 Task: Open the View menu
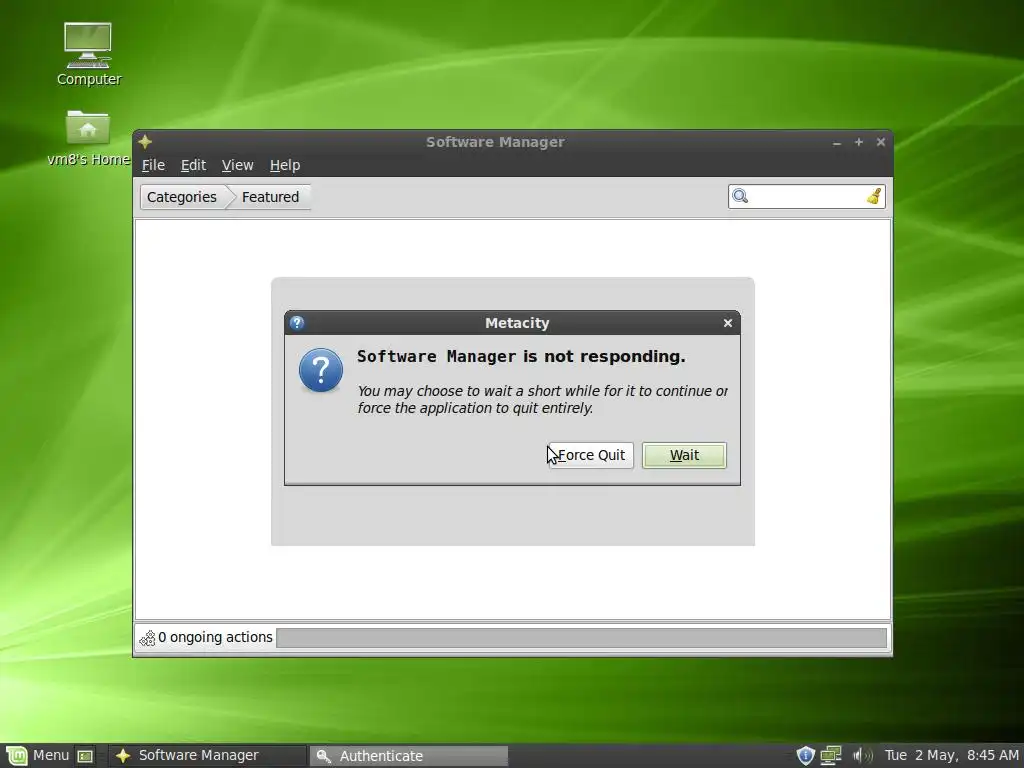click(x=237, y=165)
